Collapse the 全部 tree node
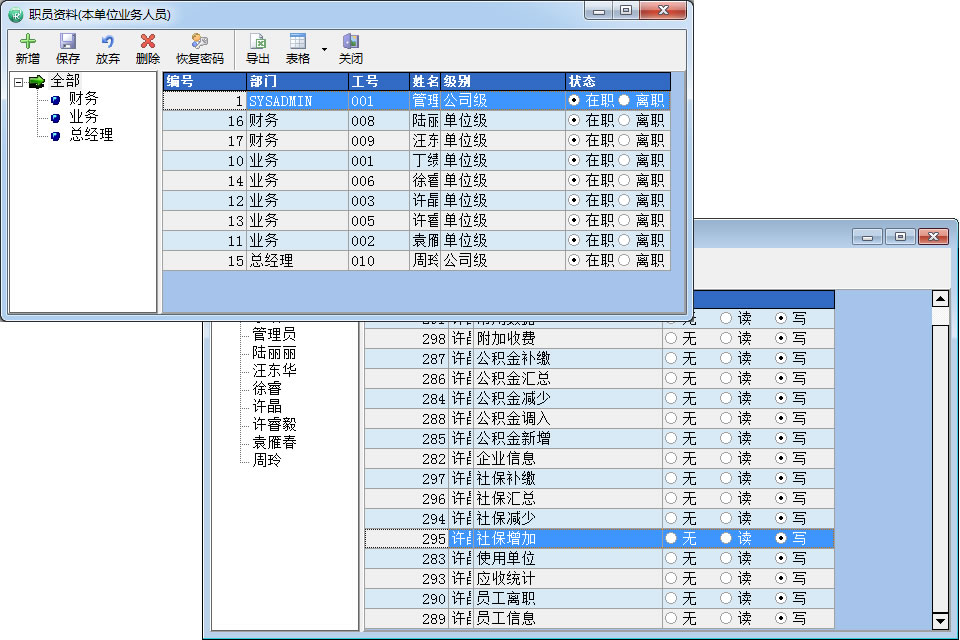The image size is (960, 640). pos(19,81)
